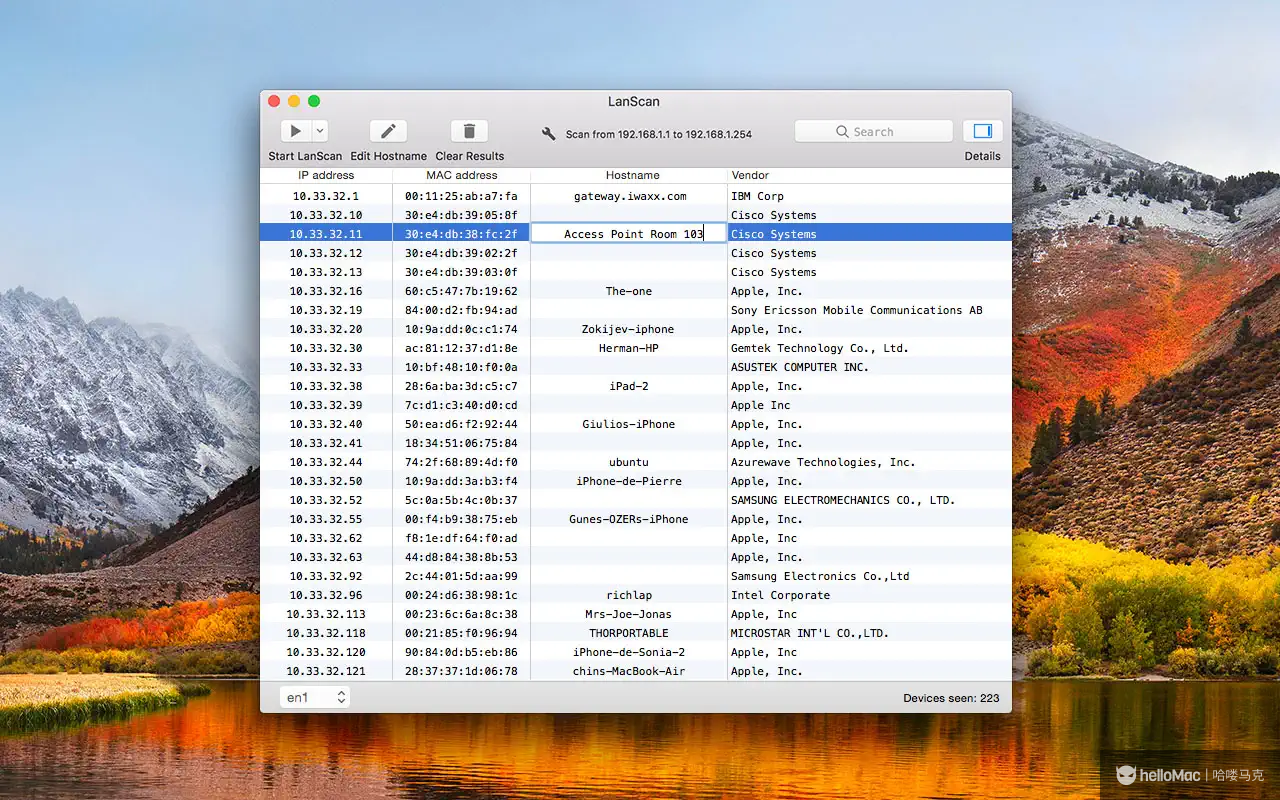Sort by the MAC address column header
Viewport: 1280px width, 800px height.
pyautogui.click(x=461, y=175)
